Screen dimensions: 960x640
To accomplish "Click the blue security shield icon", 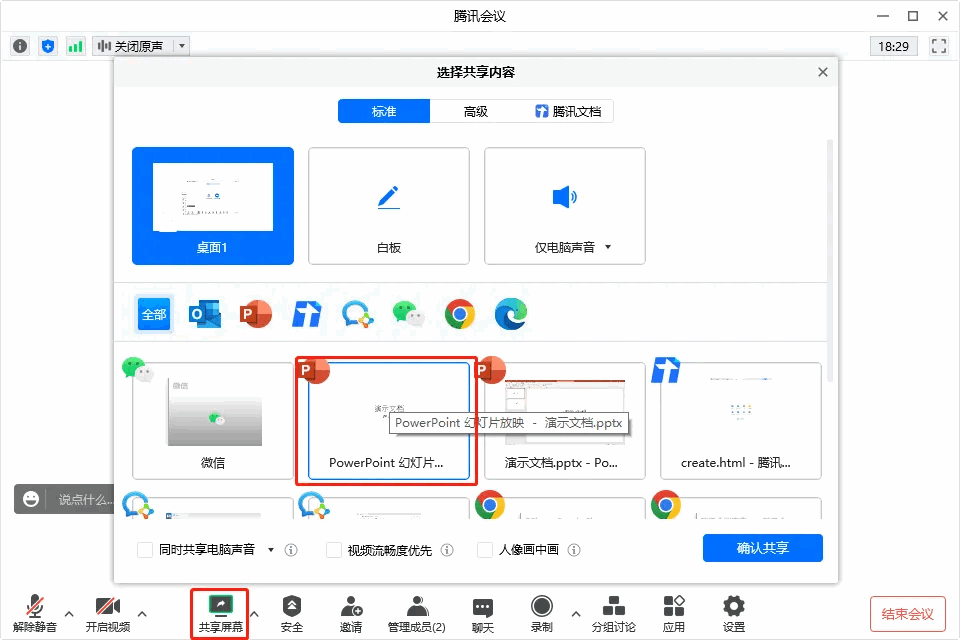I will (48, 46).
